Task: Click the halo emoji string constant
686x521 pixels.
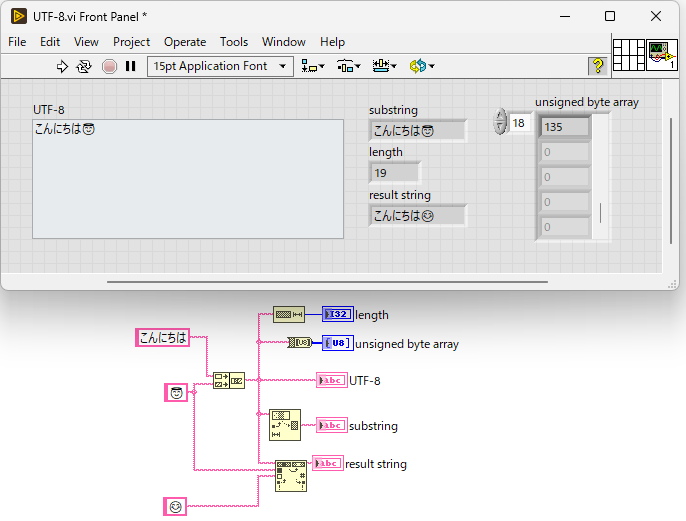Action: (x=176, y=392)
